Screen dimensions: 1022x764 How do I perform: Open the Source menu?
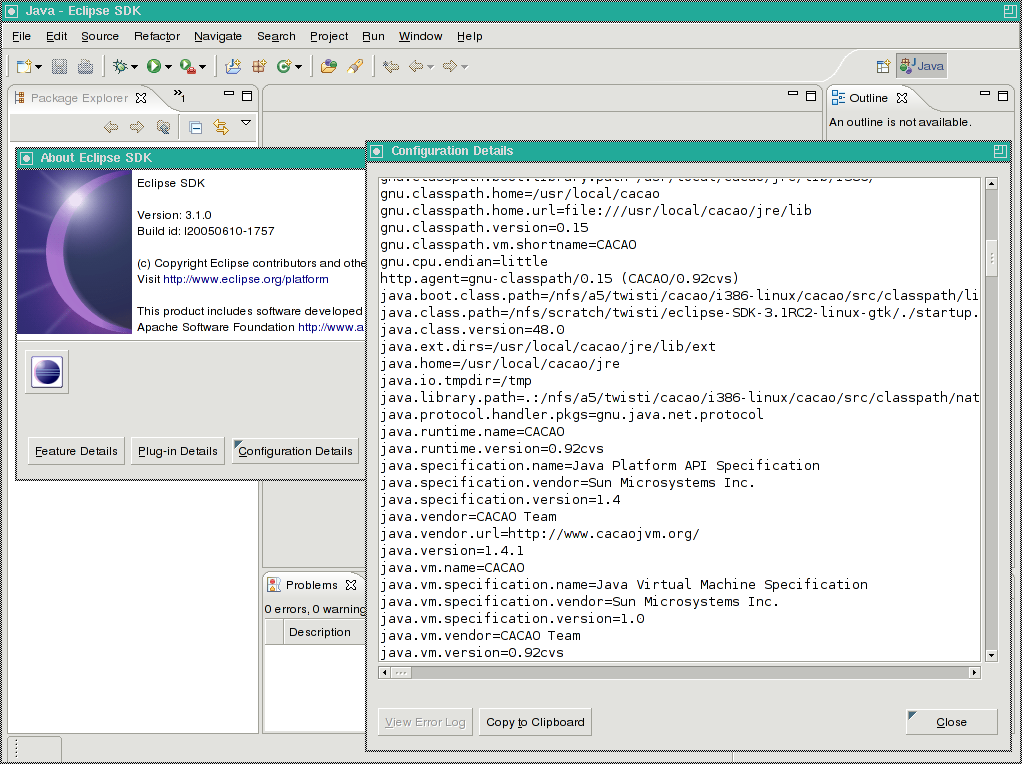point(100,37)
